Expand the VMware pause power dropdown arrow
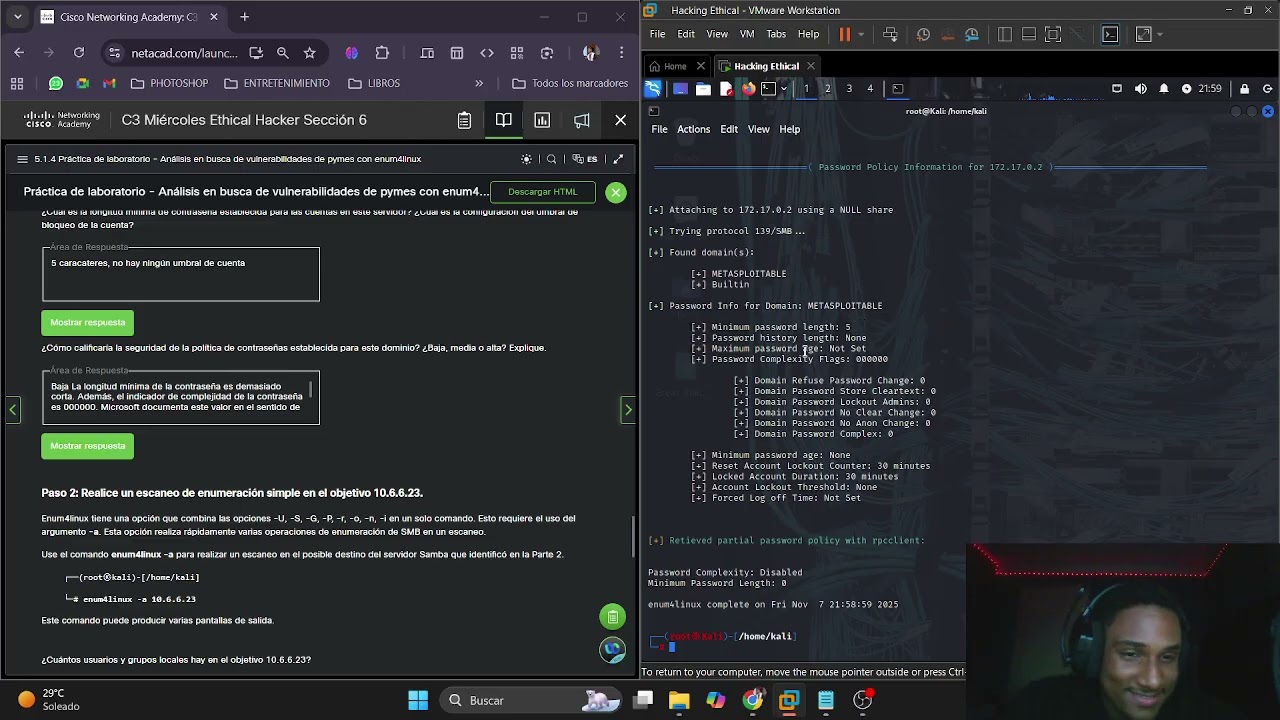This screenshot has width=1280, height=720. (x=861, y=34)
